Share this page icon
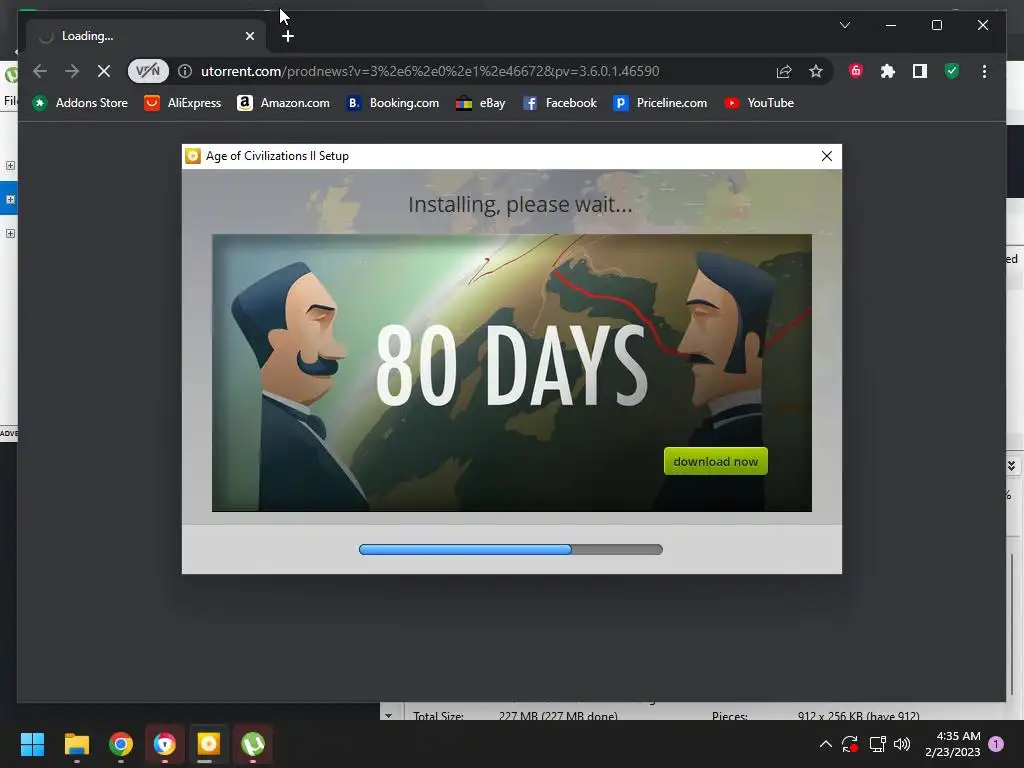 tap(784, 71)
